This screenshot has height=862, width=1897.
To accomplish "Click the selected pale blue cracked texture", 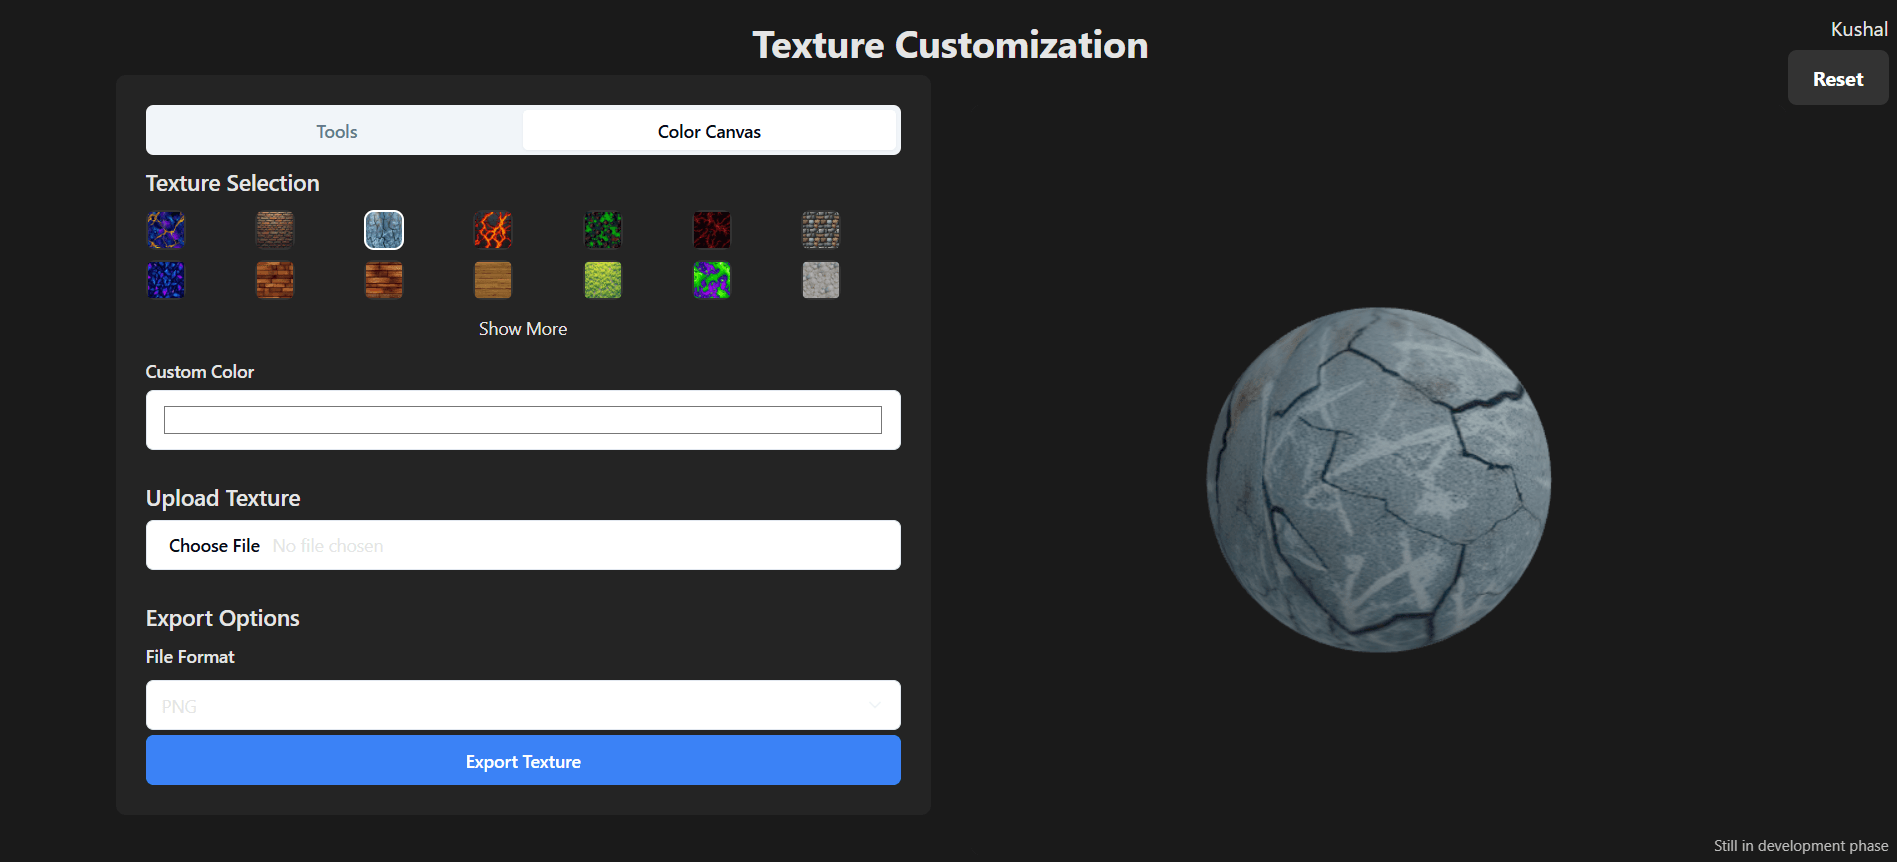I will click(384, 230).
